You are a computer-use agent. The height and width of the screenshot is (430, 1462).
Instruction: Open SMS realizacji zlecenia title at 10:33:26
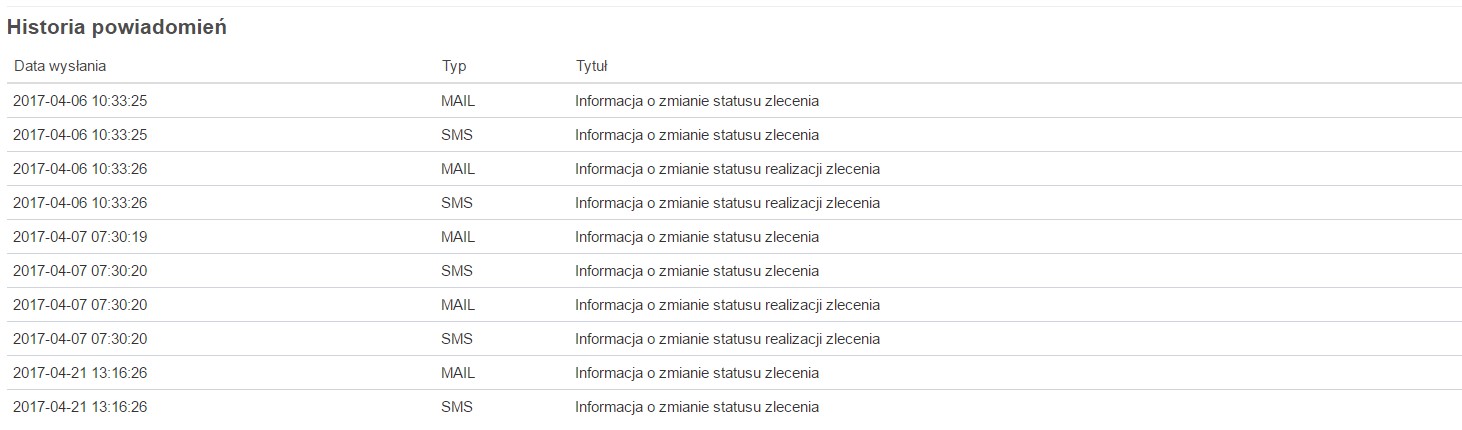727,203
